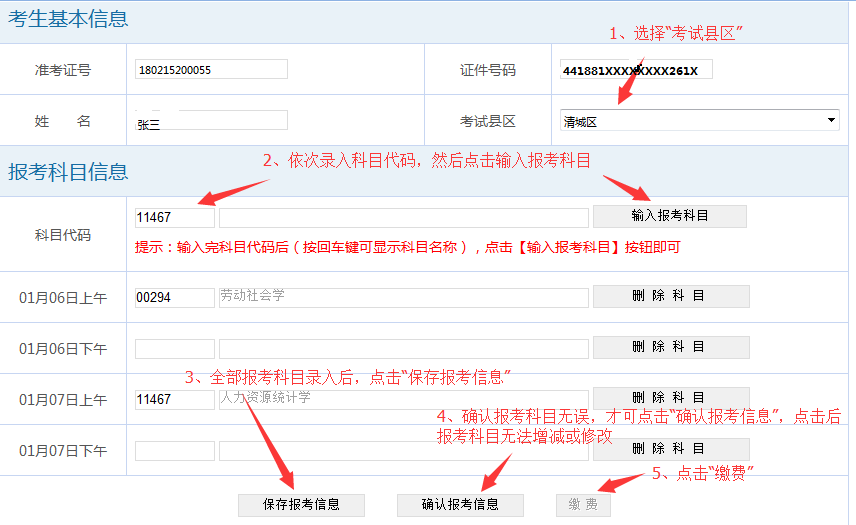Screen dimensions: 856x525
Task: Click the red 提示 hint about 科目代码
Action: coord(407,247)
